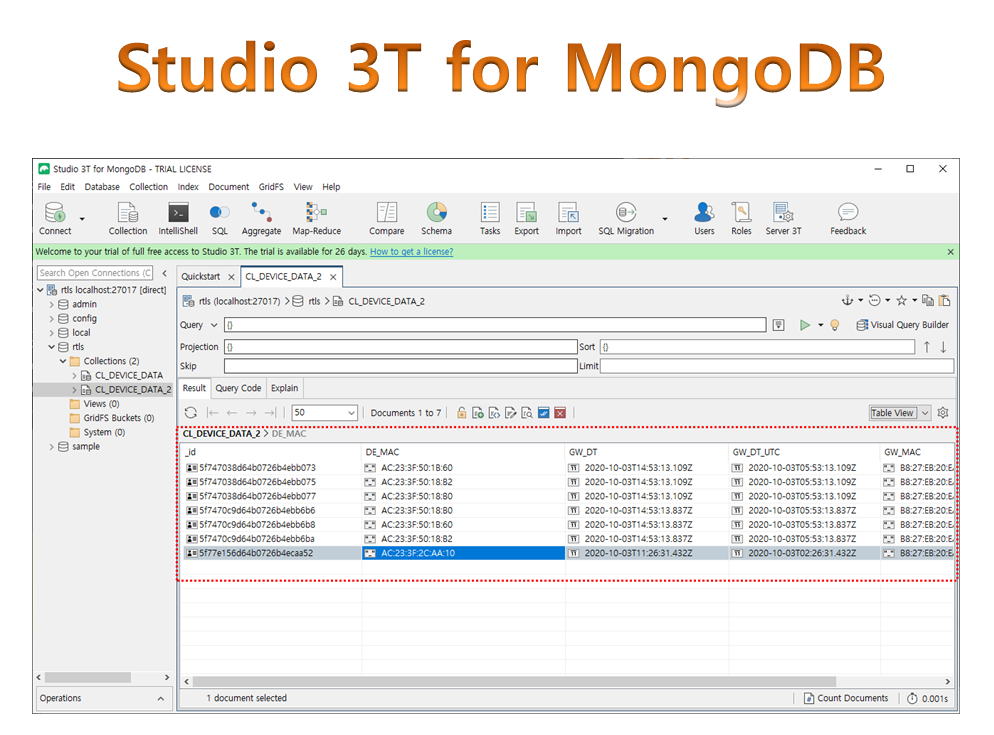
Task: Open the File menu
Action: pyautogui.click(x=44, y=186)
